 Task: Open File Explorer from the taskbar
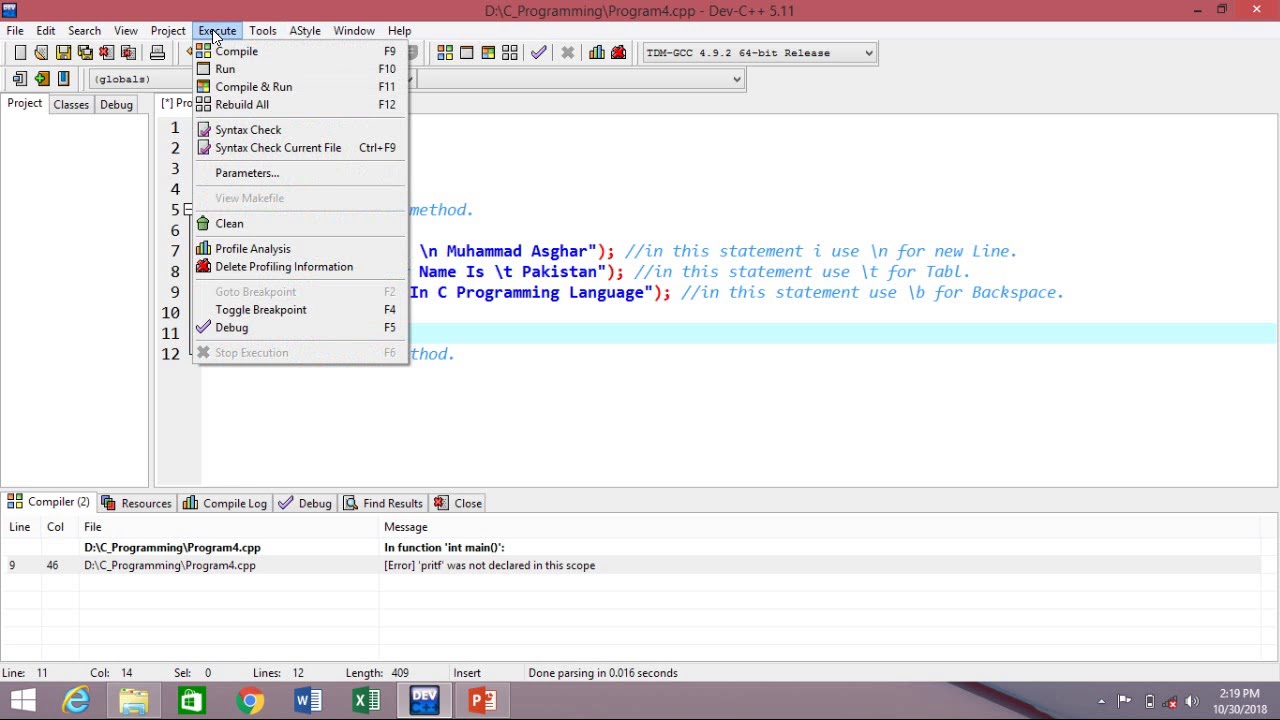tap(134, 701)
